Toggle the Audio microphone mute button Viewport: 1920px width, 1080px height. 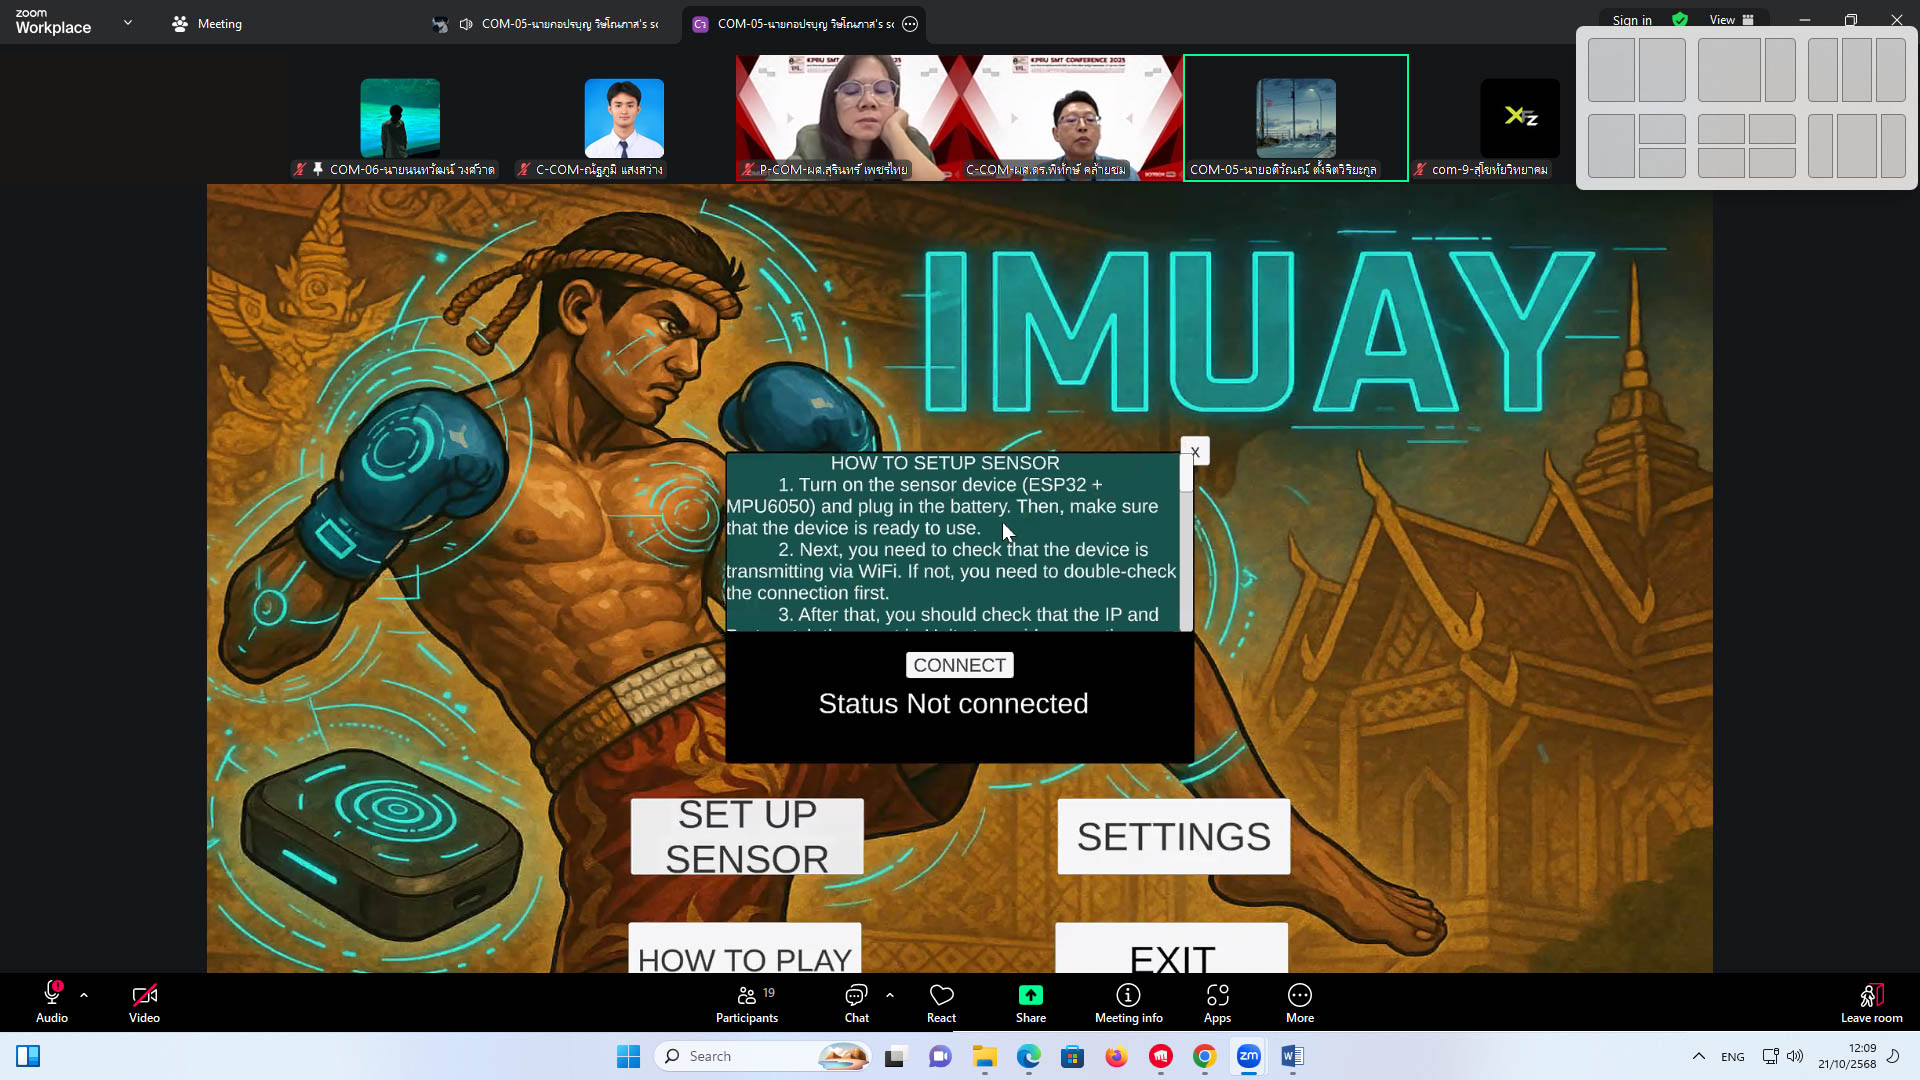52,996
